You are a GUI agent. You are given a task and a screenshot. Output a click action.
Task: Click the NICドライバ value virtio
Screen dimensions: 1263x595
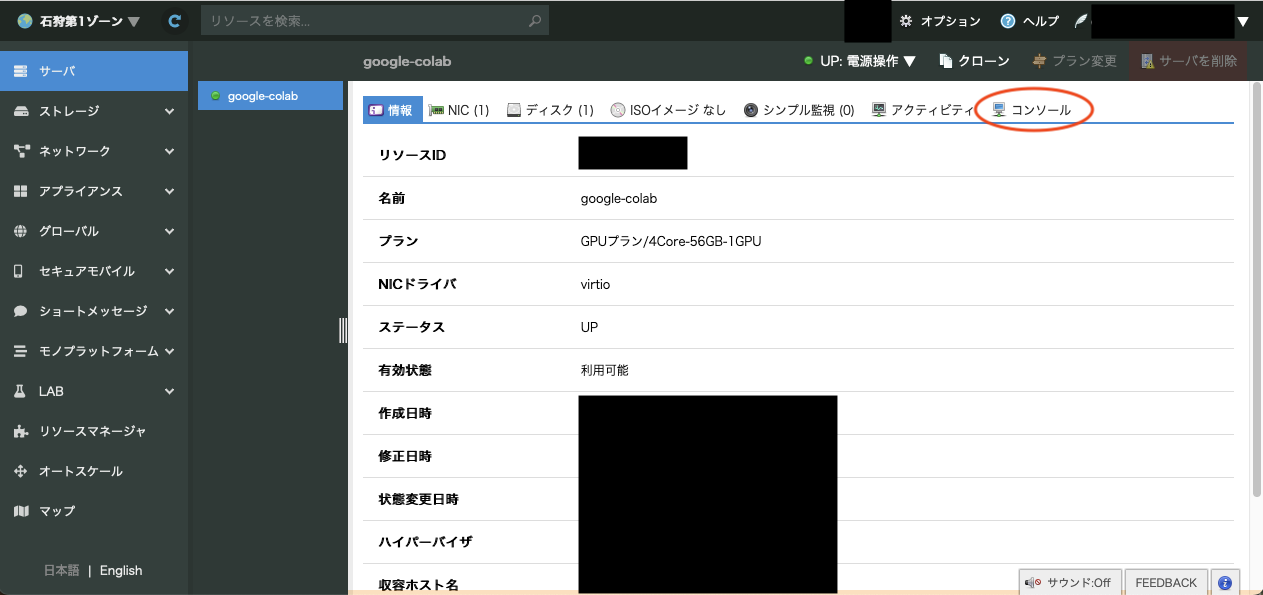(595, 284)
